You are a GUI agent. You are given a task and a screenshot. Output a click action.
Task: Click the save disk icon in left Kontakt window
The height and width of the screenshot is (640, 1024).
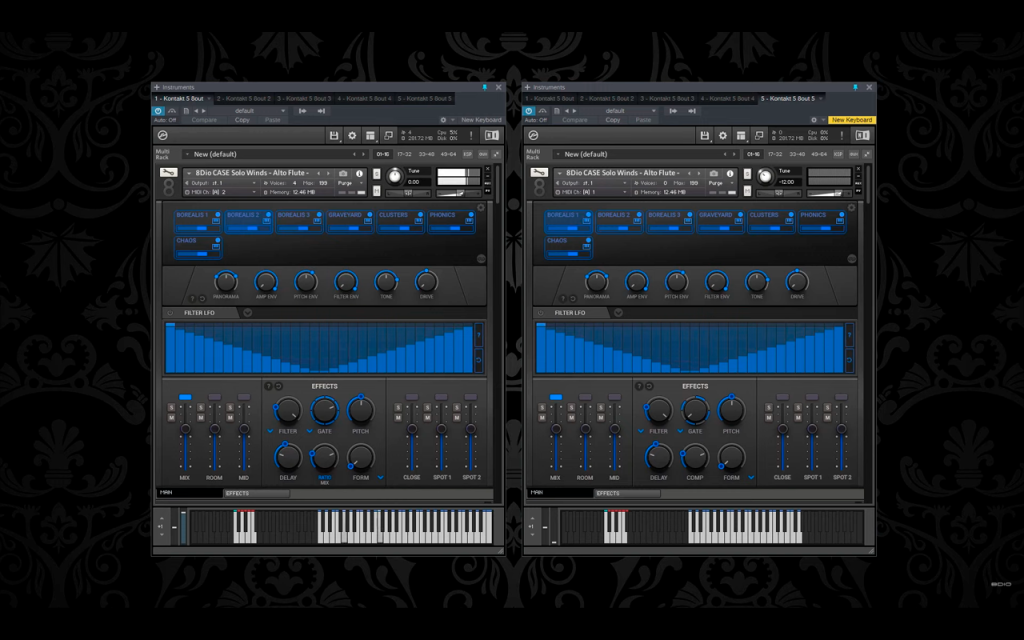tap(334, 135)
